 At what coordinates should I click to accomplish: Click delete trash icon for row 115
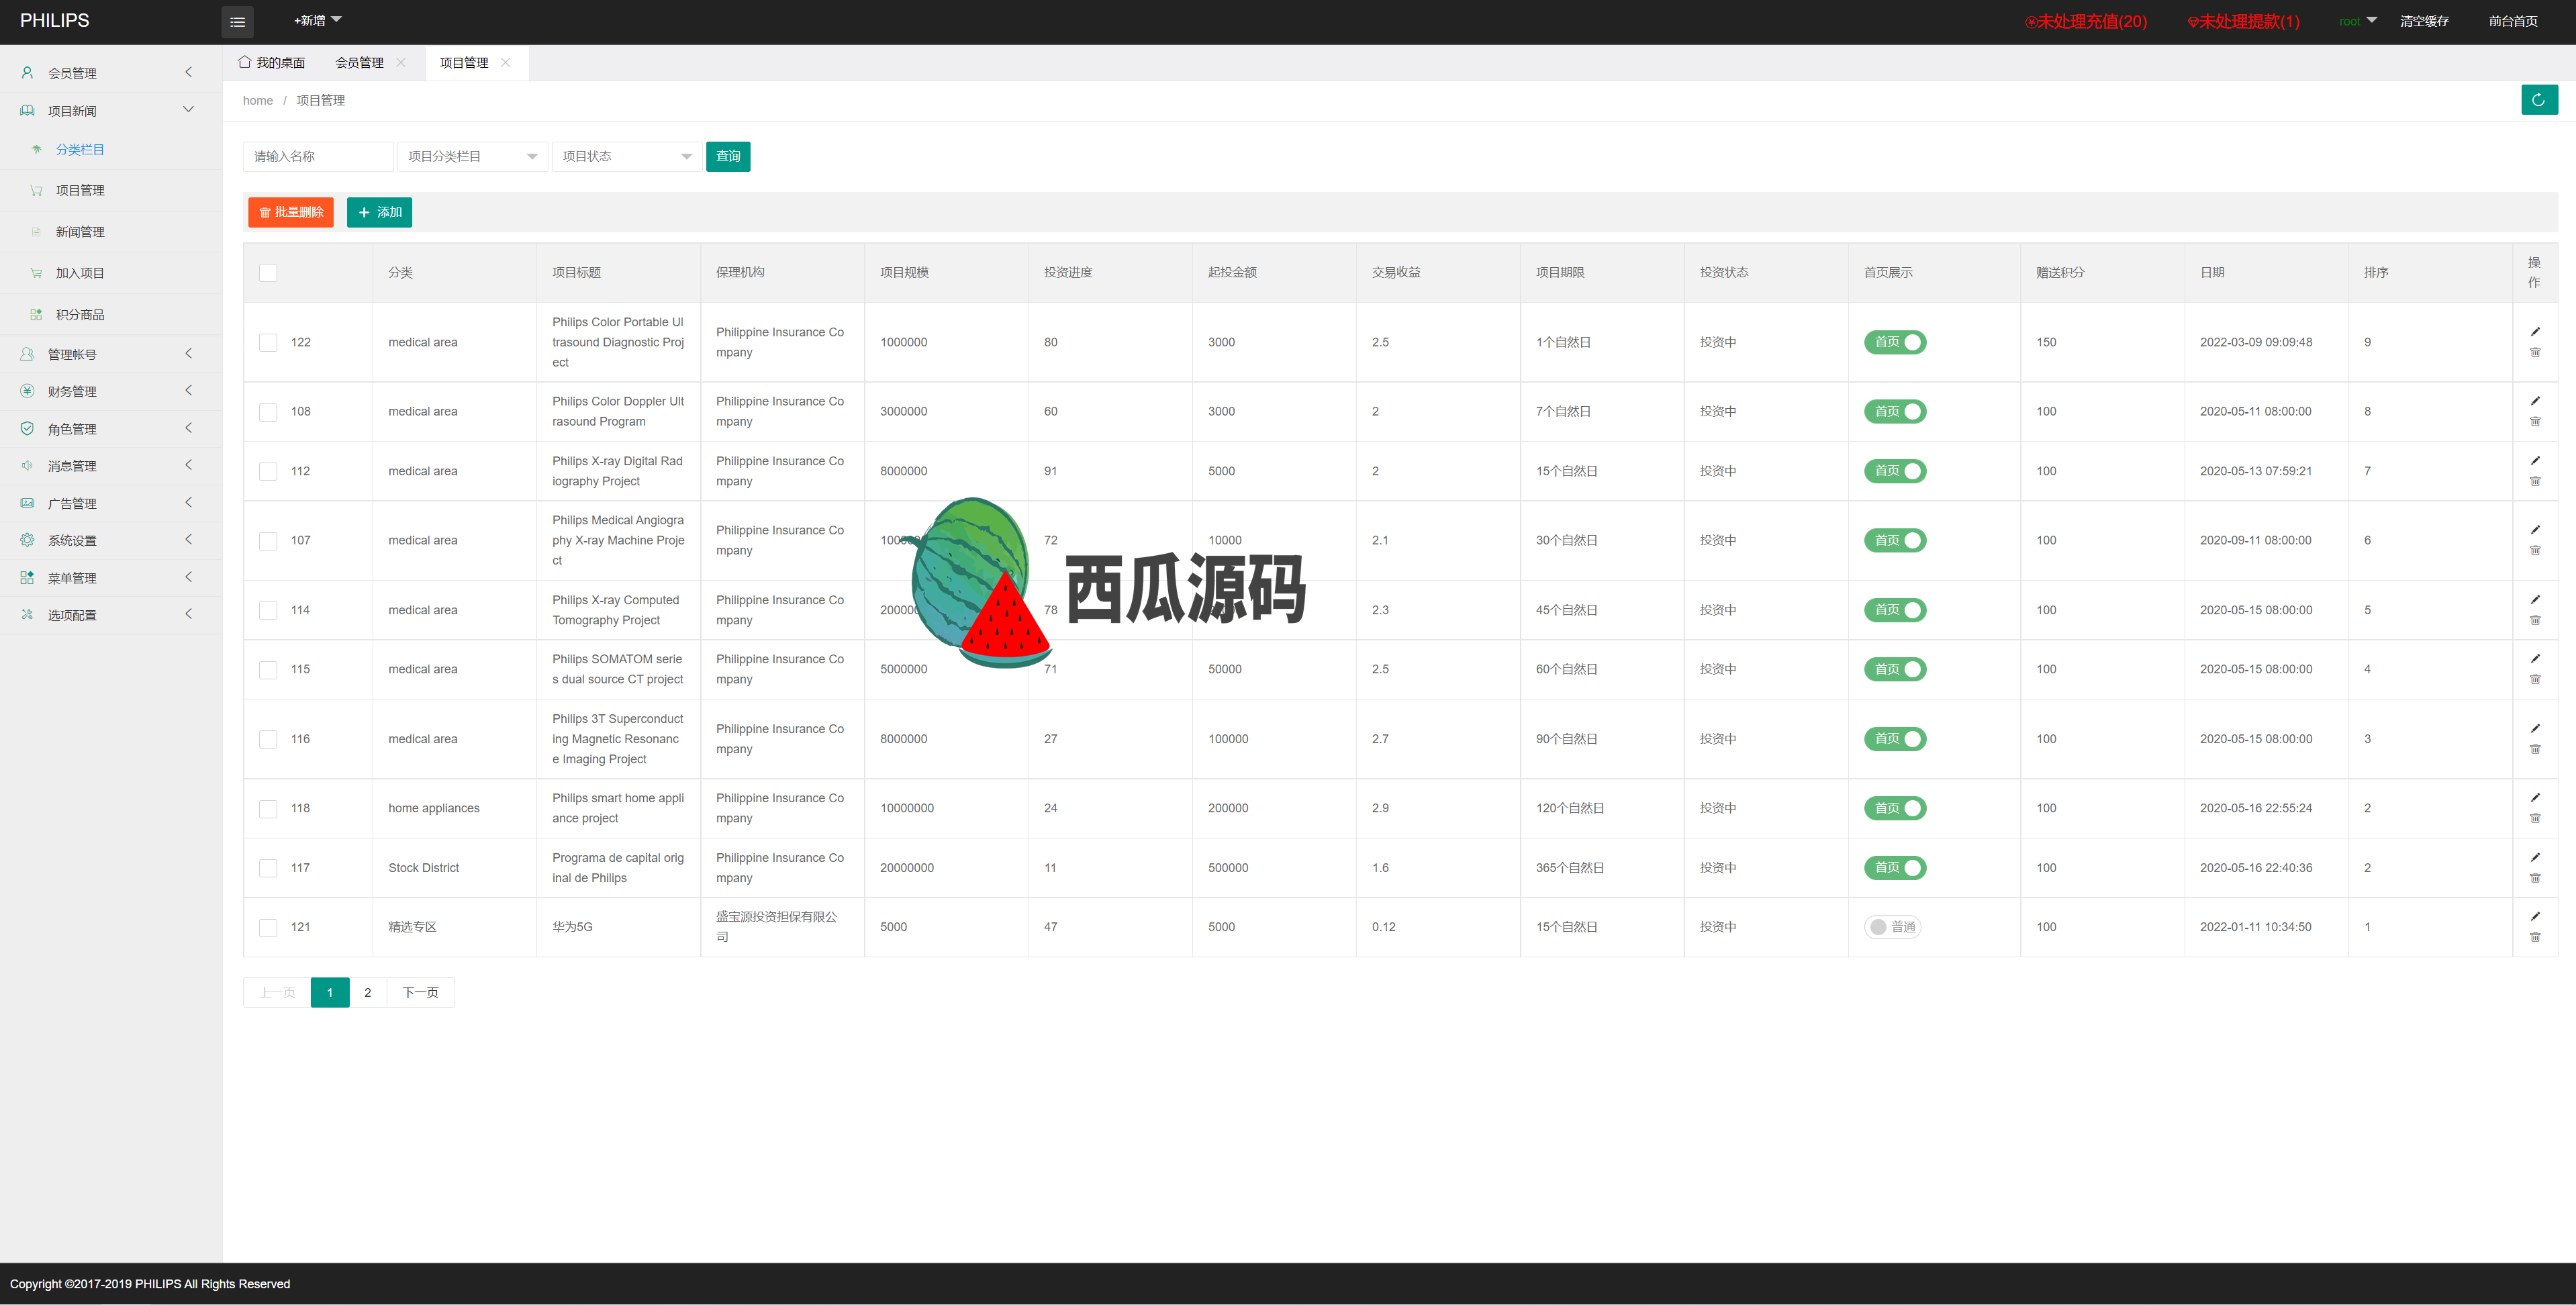point(2535,679)
